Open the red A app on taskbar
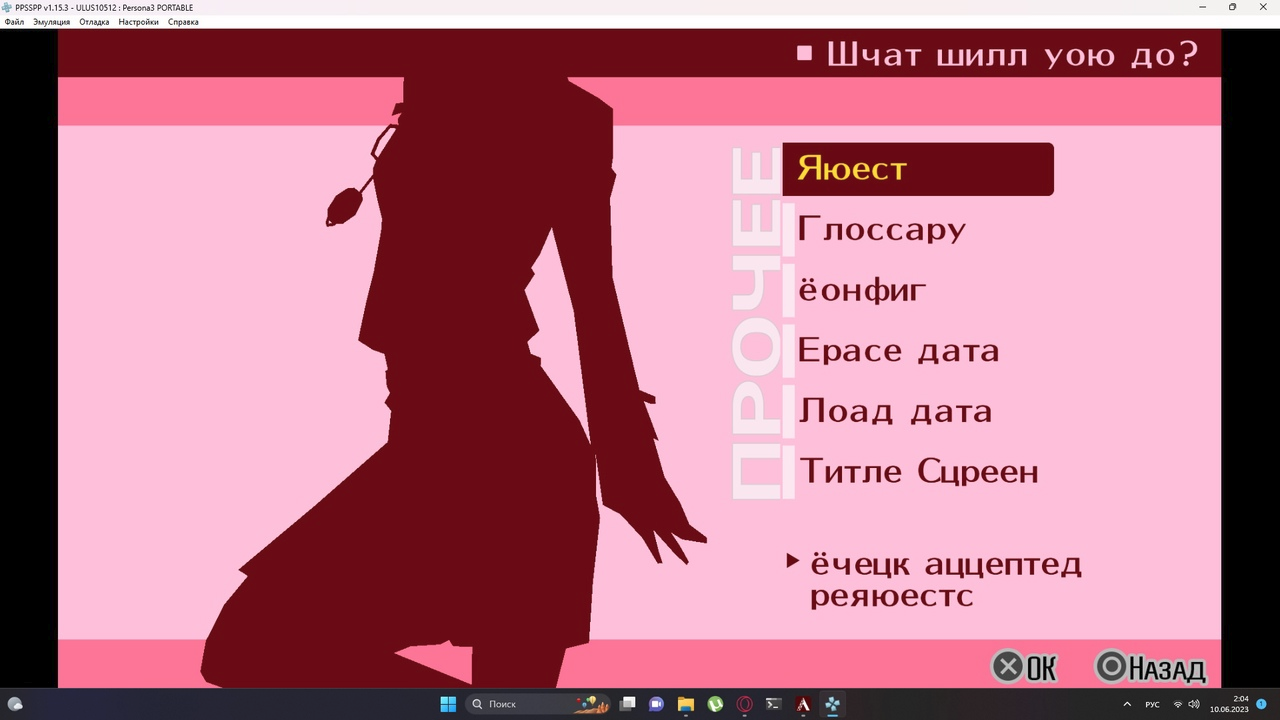This screenshot has width=1280, height=720. tap(803, 704)
